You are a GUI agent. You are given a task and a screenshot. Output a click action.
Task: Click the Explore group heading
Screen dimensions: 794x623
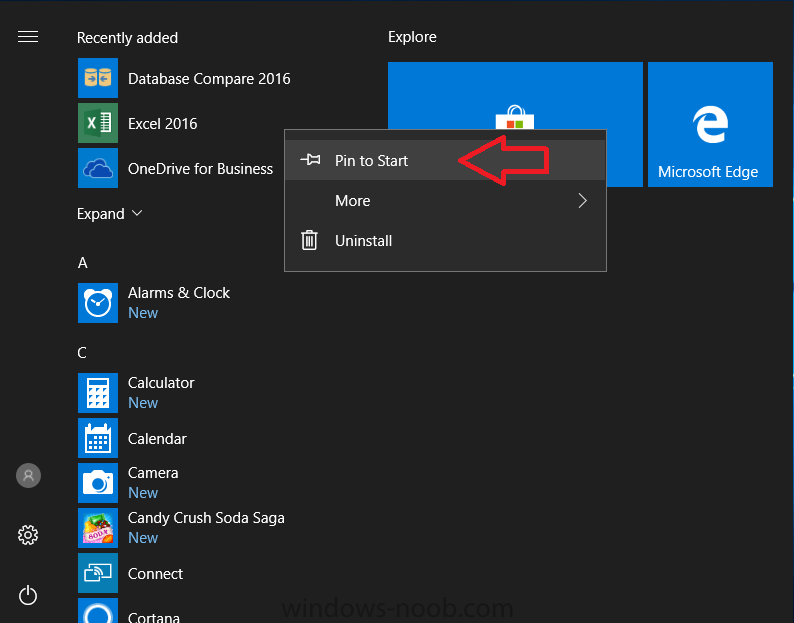click(x=412, y=37)
